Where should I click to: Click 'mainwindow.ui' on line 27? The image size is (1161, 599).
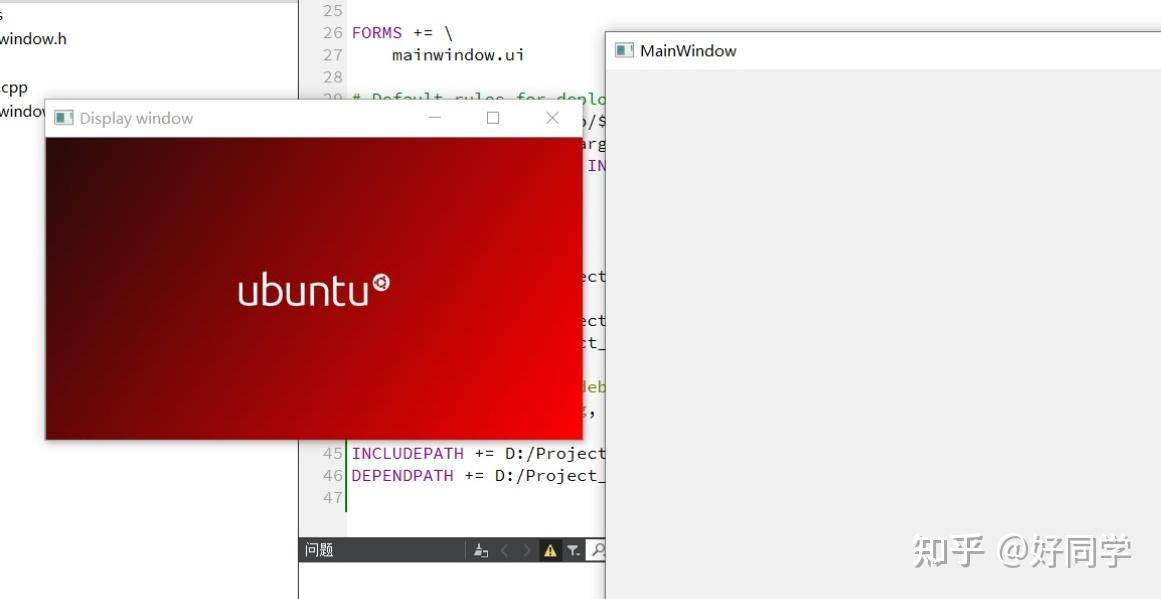[458, 55]
